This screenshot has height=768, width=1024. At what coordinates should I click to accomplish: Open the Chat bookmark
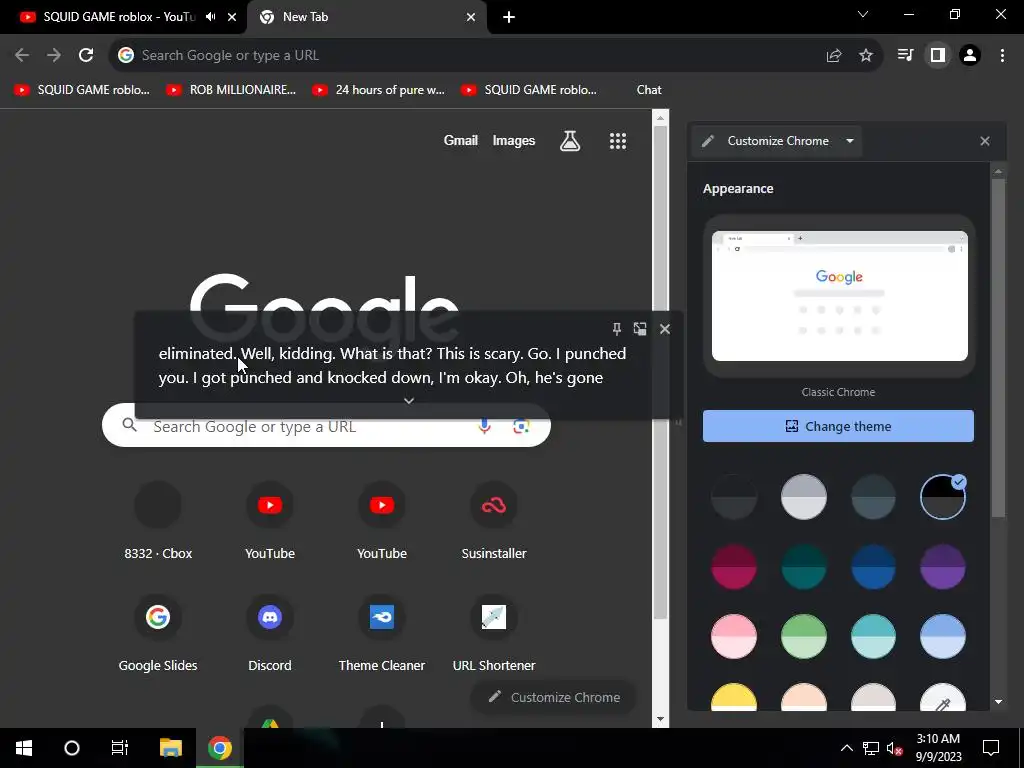click(x=648, y=90)
